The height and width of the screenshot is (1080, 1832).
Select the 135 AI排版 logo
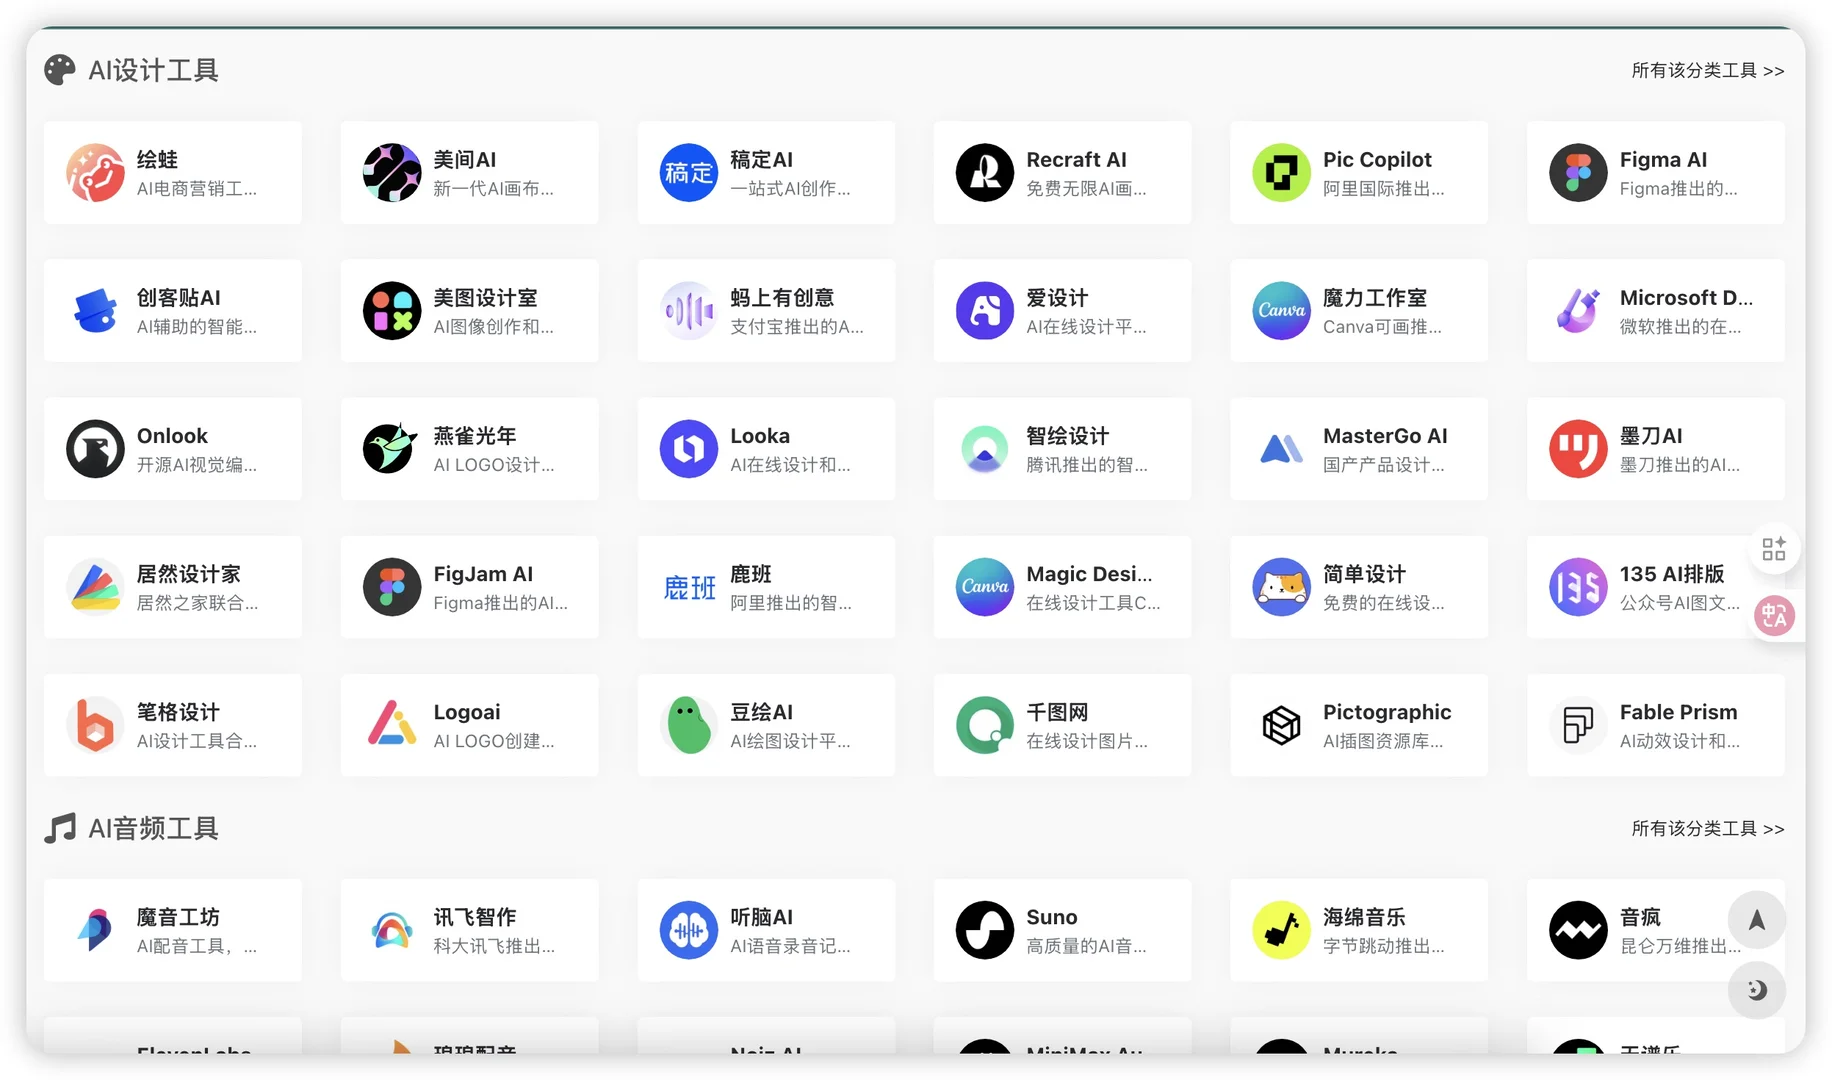click(x=1579, y=587)
